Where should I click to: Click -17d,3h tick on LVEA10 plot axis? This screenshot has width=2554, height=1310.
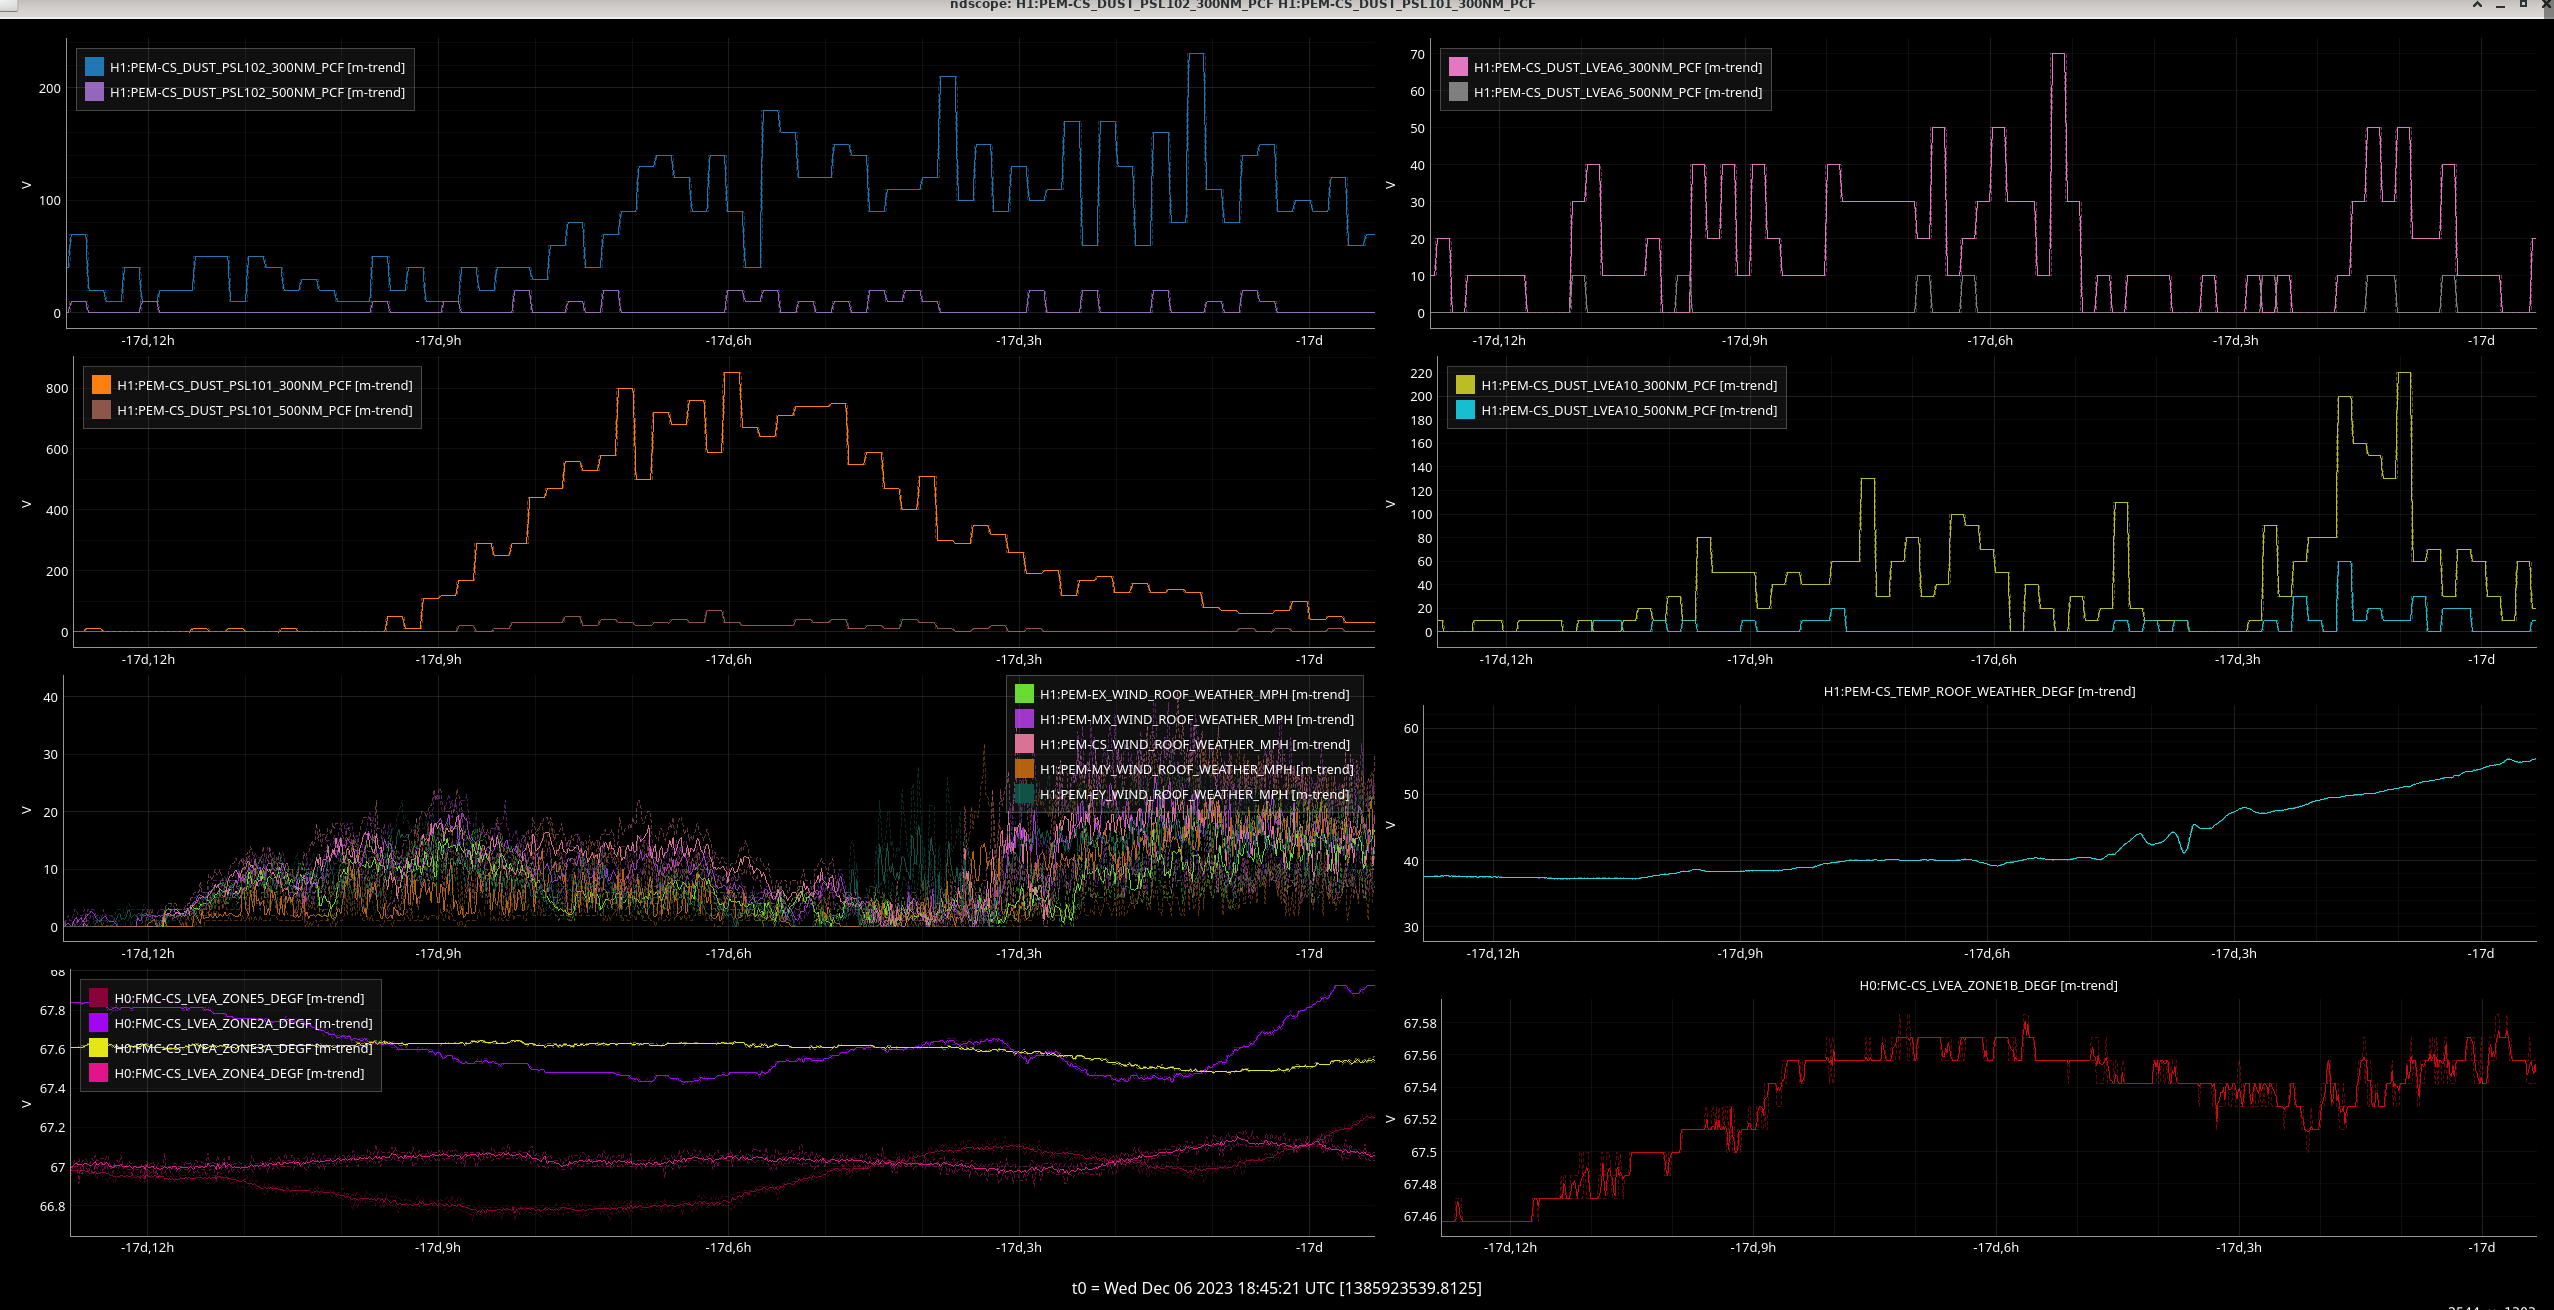pos(2237,659)
